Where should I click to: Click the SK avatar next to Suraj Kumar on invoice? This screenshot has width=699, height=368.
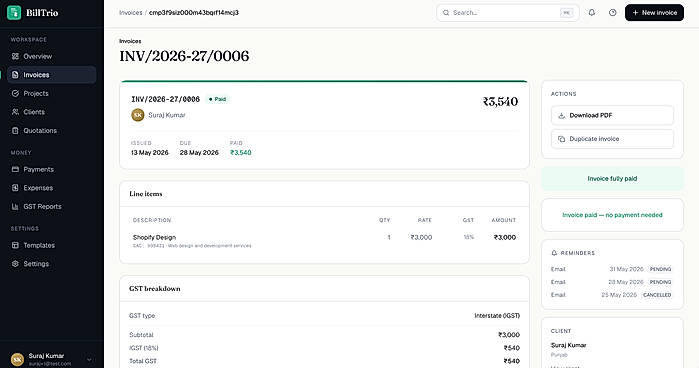pos(138,115)
